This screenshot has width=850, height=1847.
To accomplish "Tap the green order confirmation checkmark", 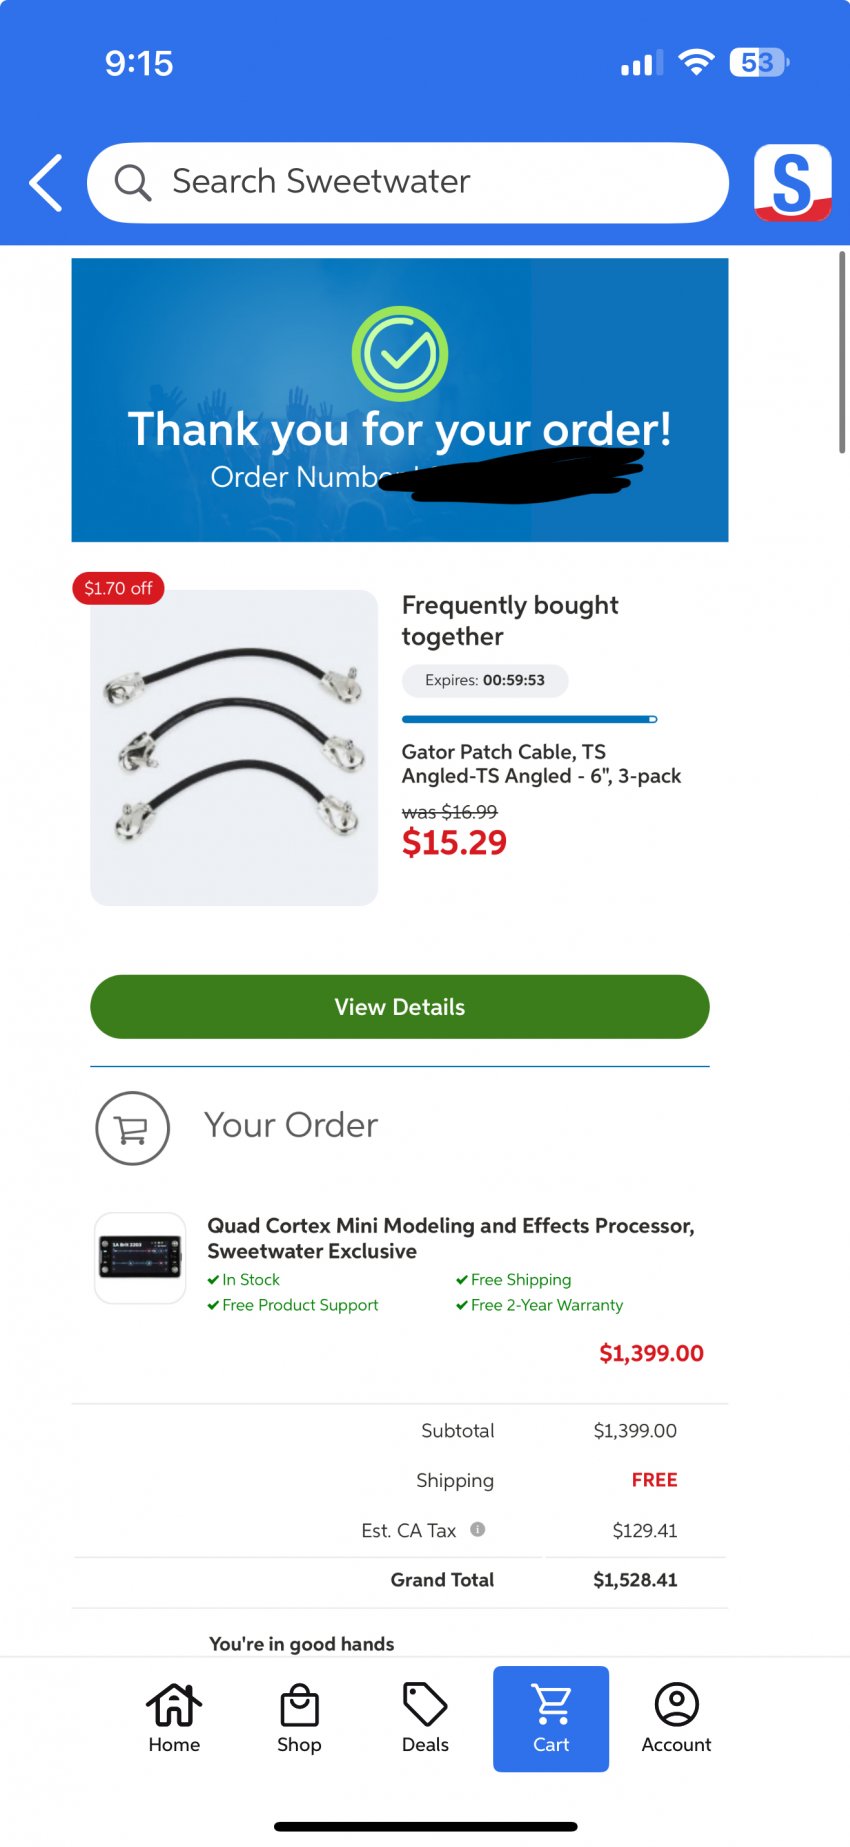I will click(x=400, y=353).
